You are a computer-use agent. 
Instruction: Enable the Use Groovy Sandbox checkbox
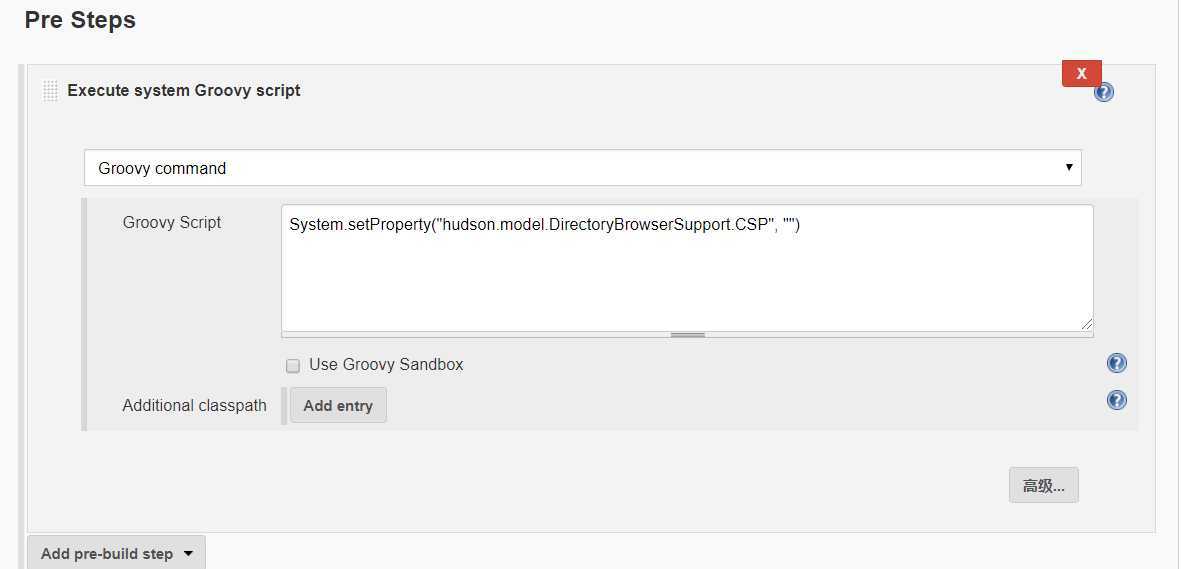coord(293,366)
